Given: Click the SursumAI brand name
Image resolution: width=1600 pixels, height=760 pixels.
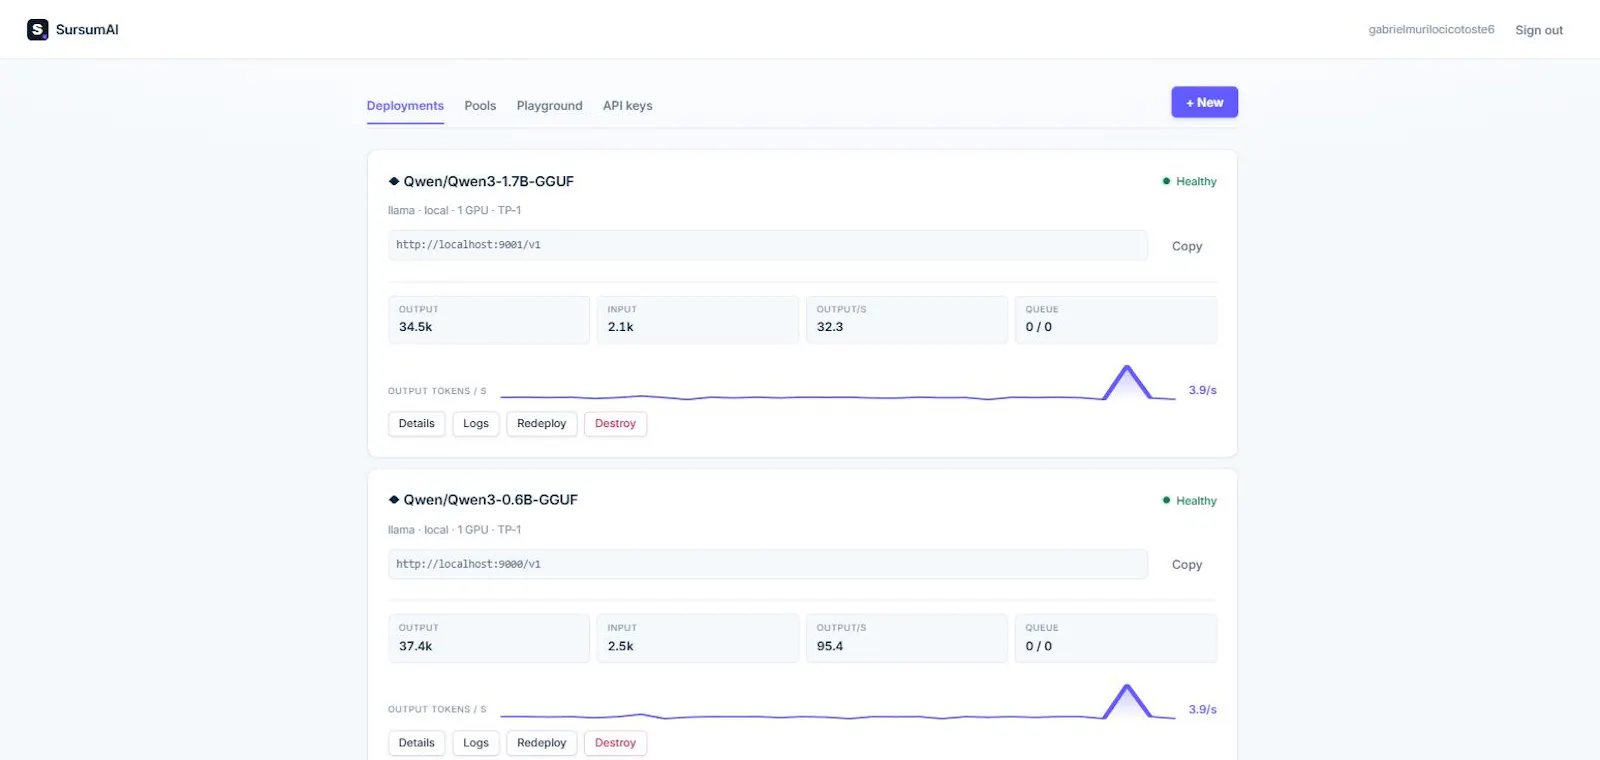Looking at the screenshot, I should click(x=87, y=30).
